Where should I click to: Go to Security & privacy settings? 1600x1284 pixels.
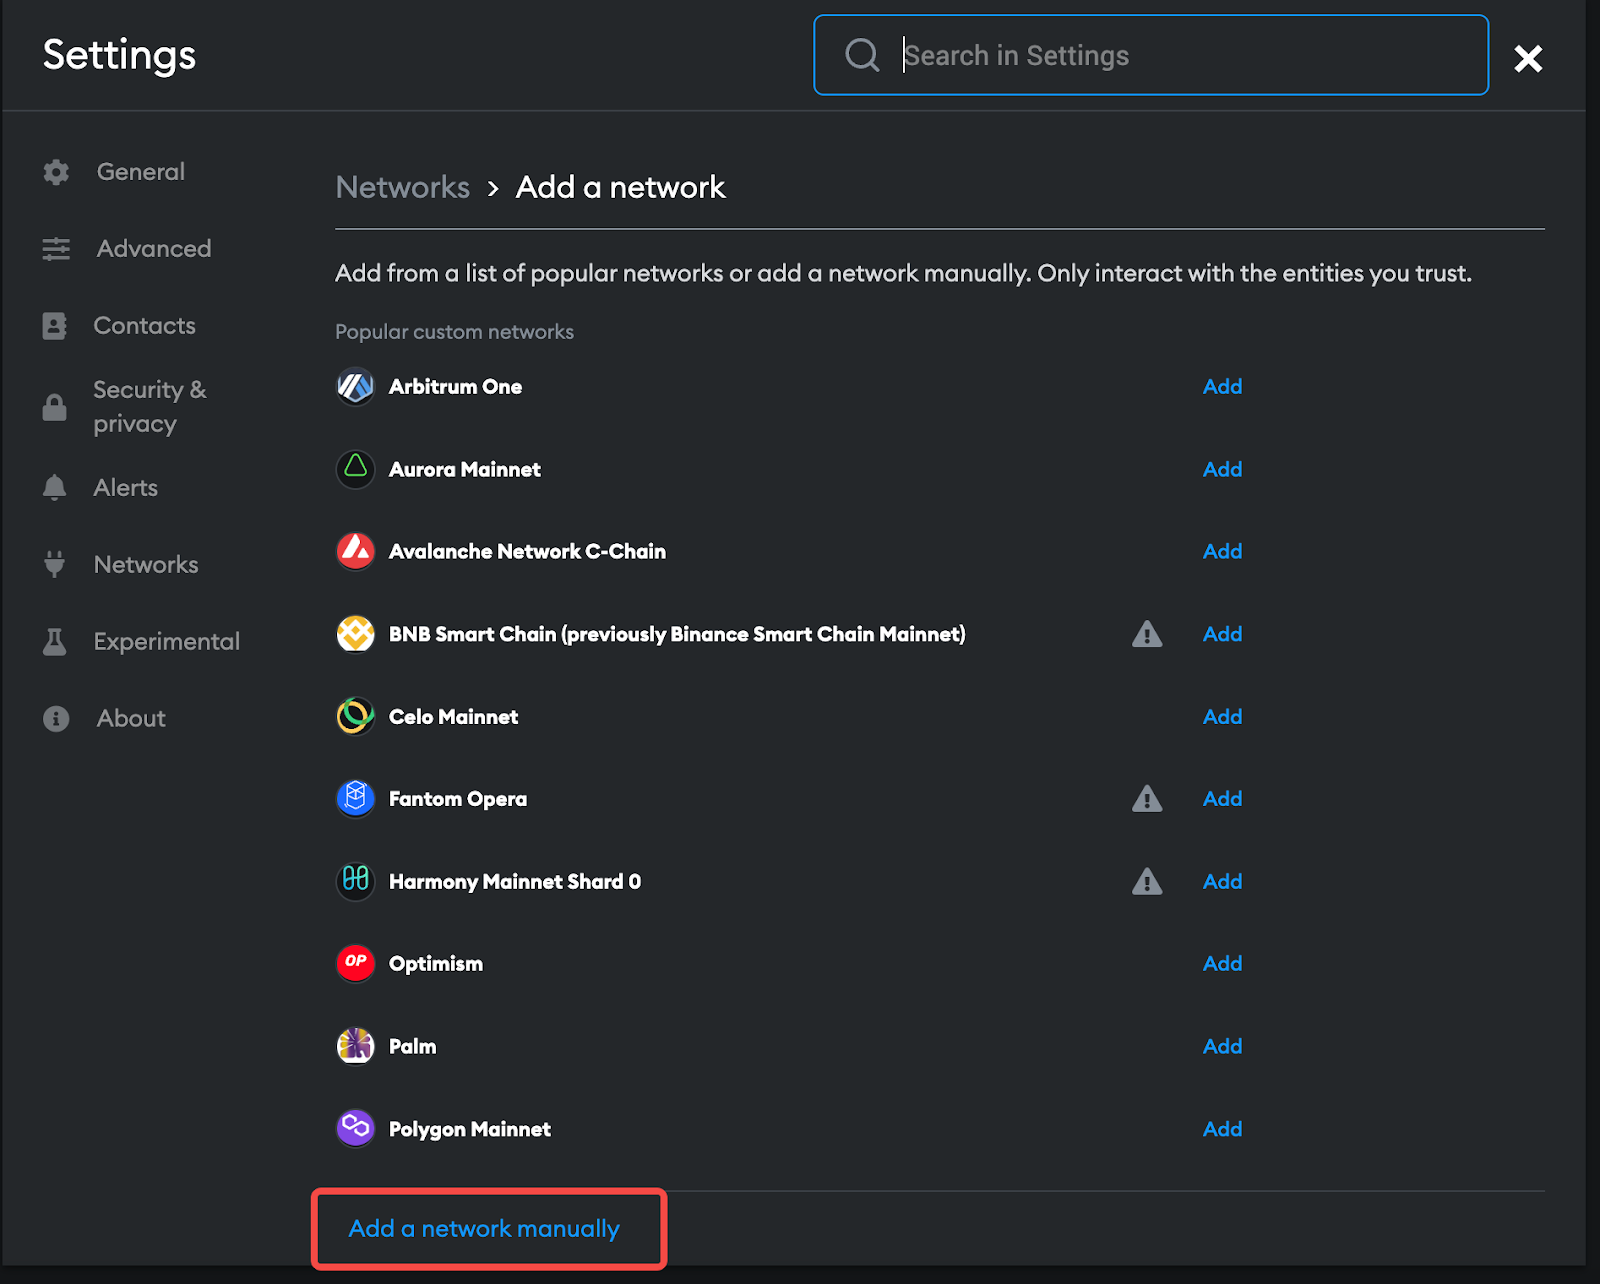click(149, 406)
